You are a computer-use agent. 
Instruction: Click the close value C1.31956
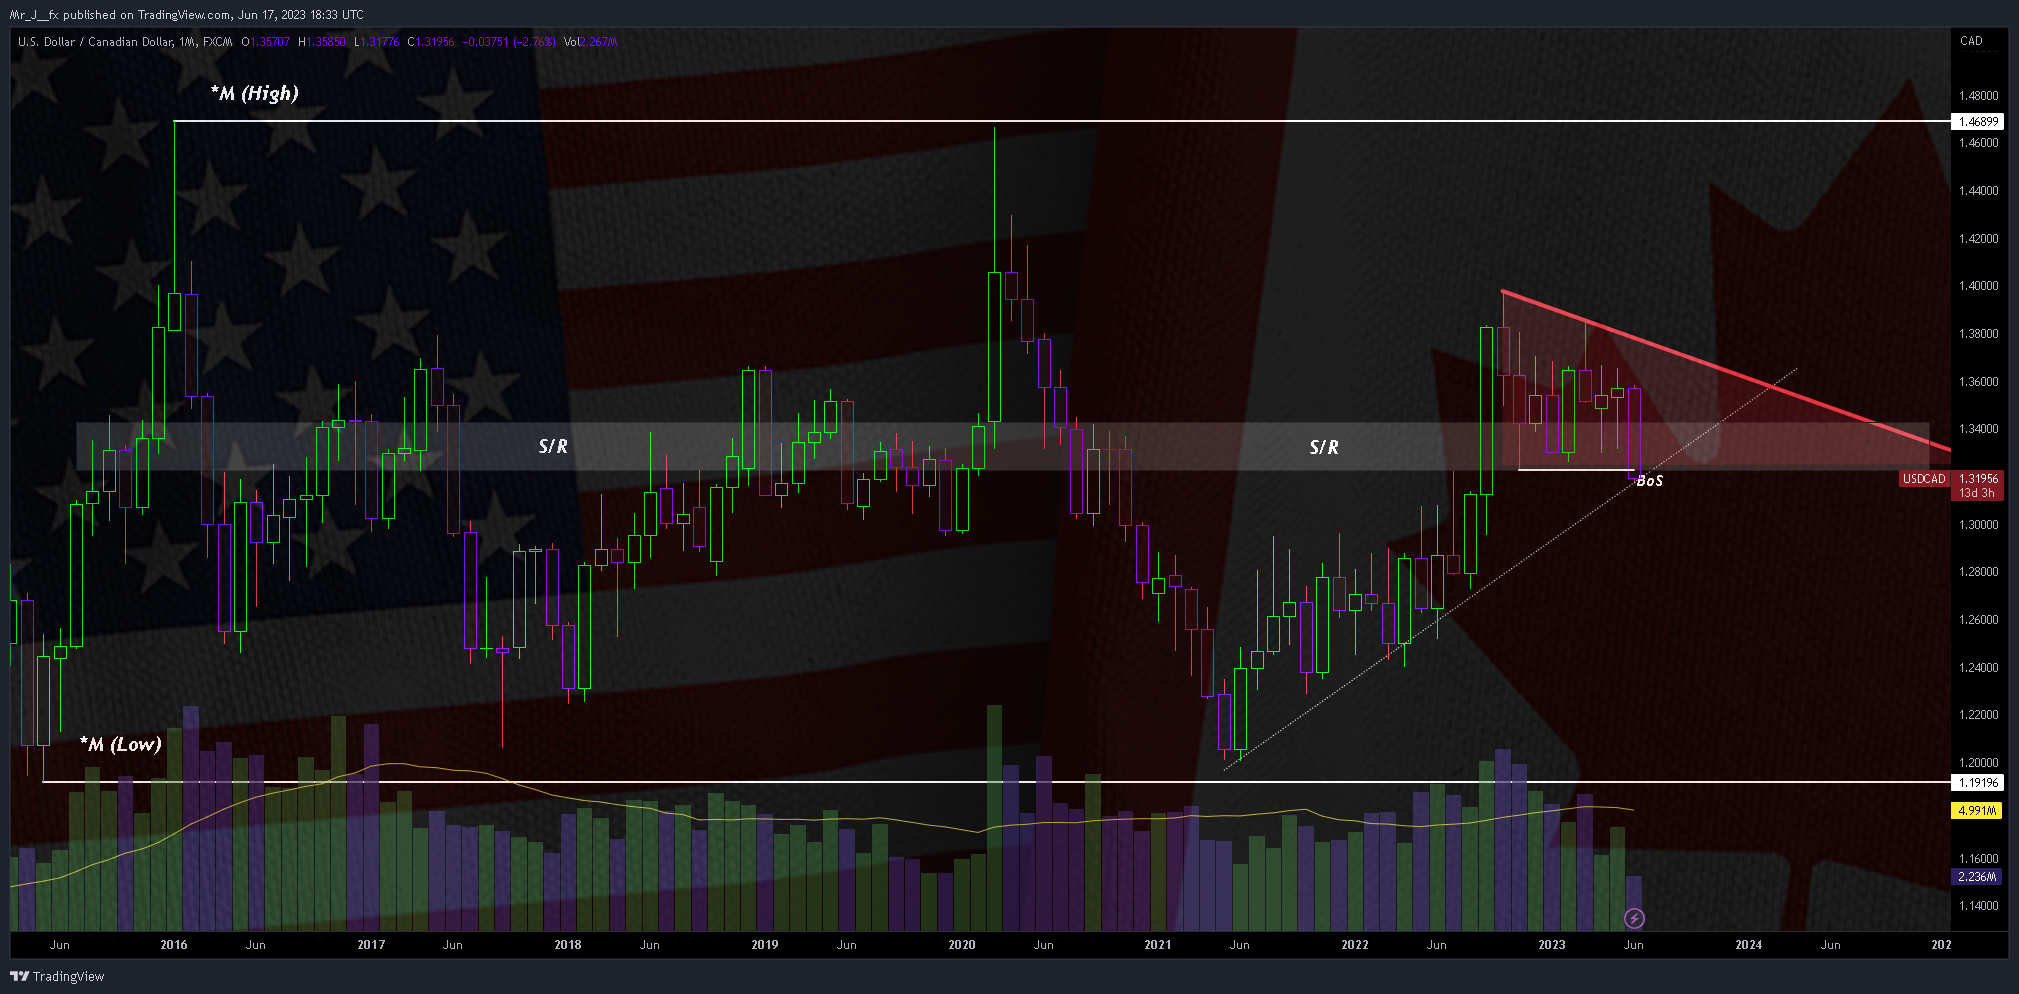[431, 42]
